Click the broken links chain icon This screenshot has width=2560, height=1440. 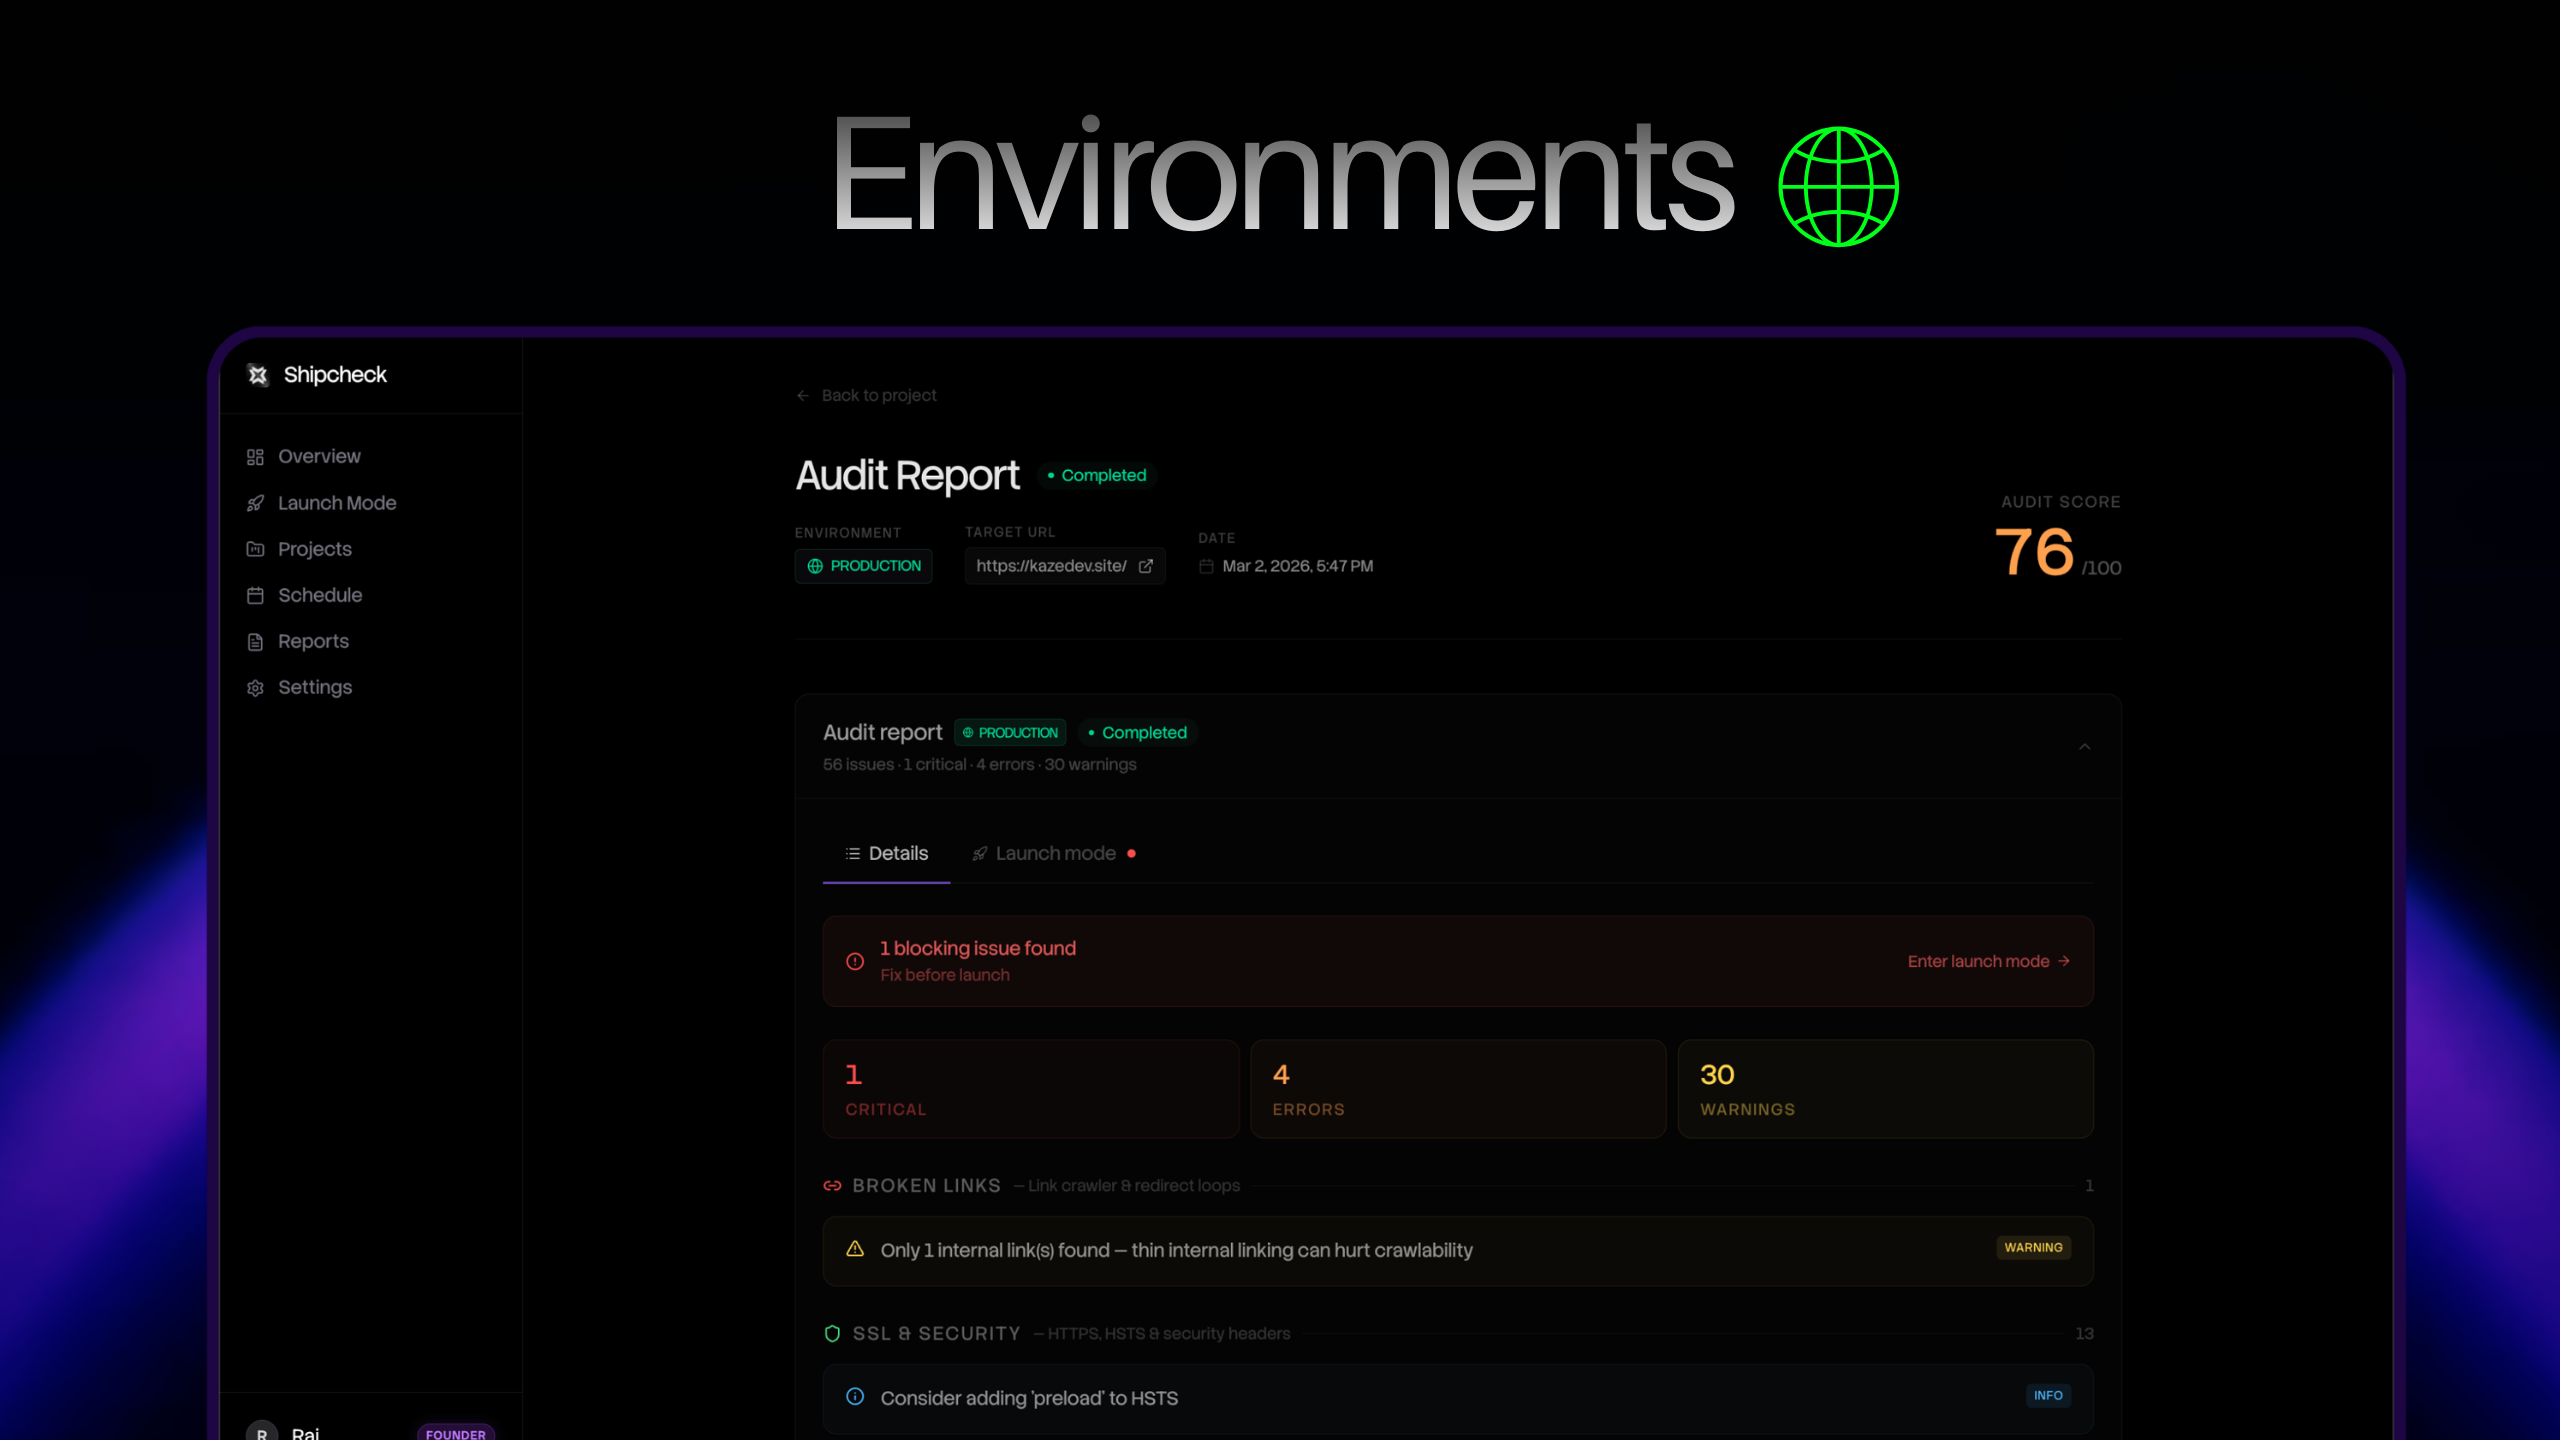pyautogui.click(x=833, y=1185)
